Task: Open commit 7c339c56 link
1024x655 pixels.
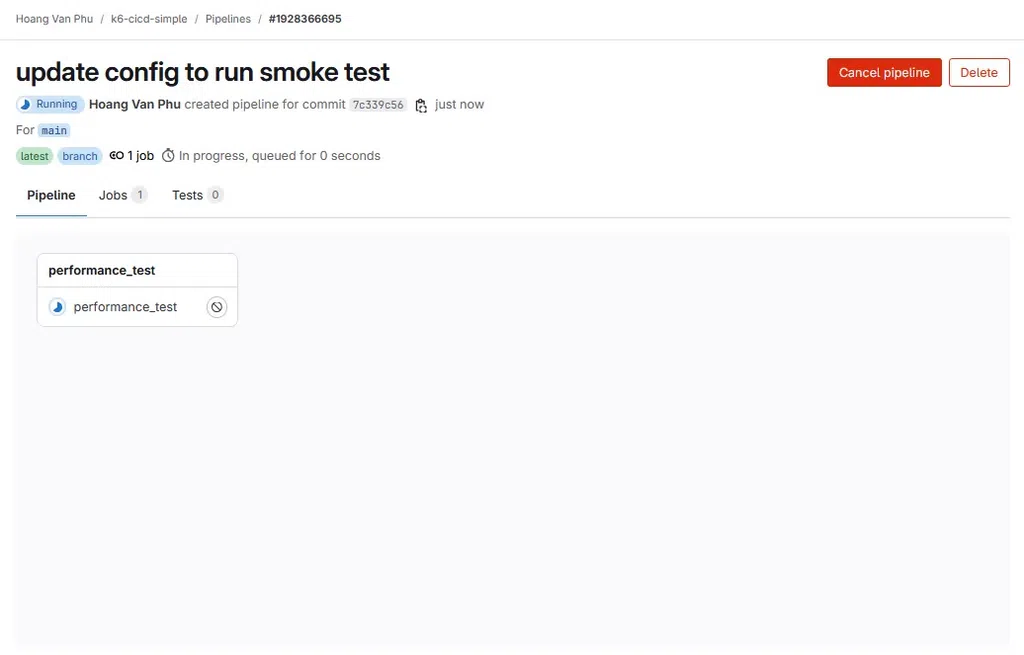Action: point(378,105)
